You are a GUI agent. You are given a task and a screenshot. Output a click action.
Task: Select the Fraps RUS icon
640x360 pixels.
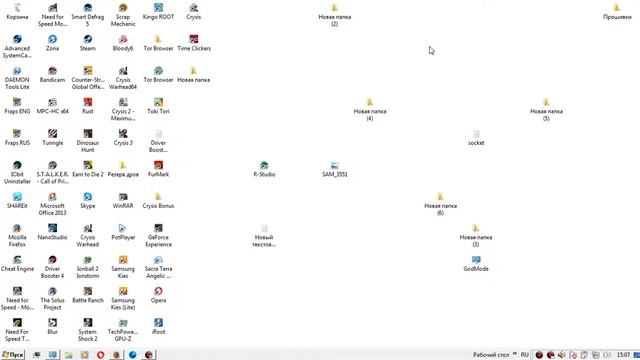(x=17, y=138)
